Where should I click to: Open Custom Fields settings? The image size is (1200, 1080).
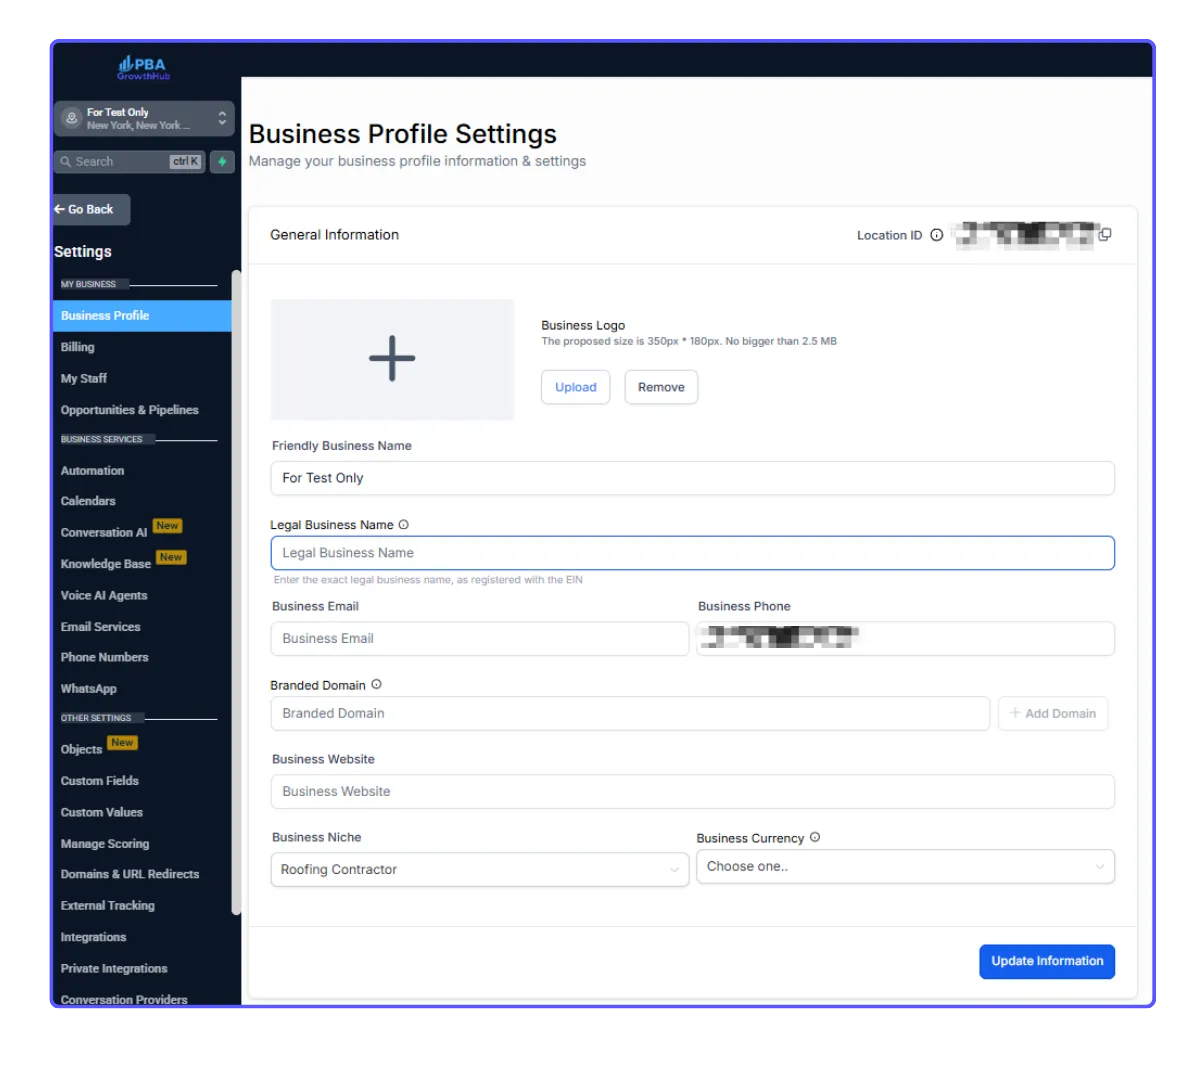coord(100,781)
